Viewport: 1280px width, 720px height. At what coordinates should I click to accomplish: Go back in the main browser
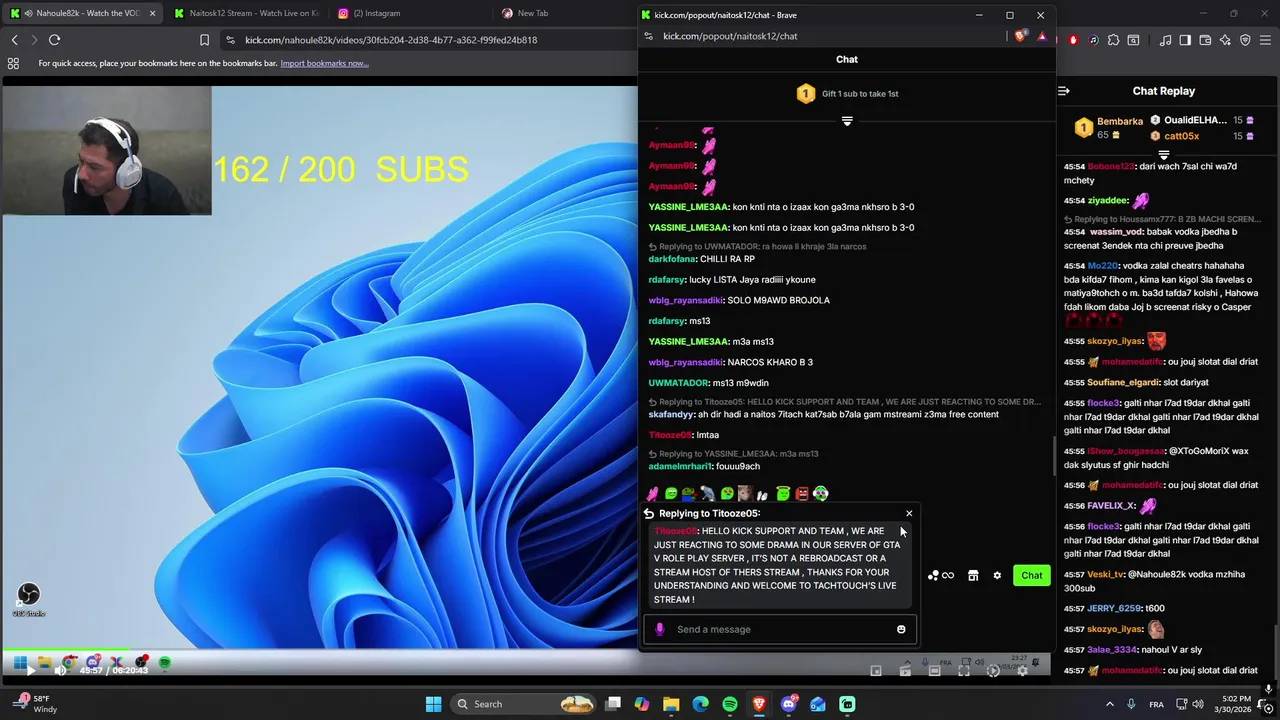pos(14,40)
